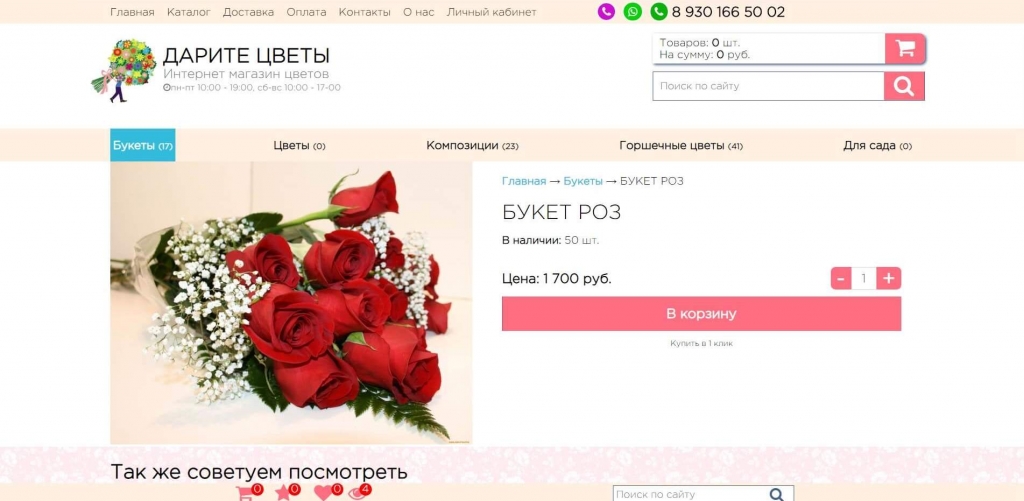The width and height of the screenshot is (1024, 501).
Task: Click the green phone call icon
Action: coord(659,12)
